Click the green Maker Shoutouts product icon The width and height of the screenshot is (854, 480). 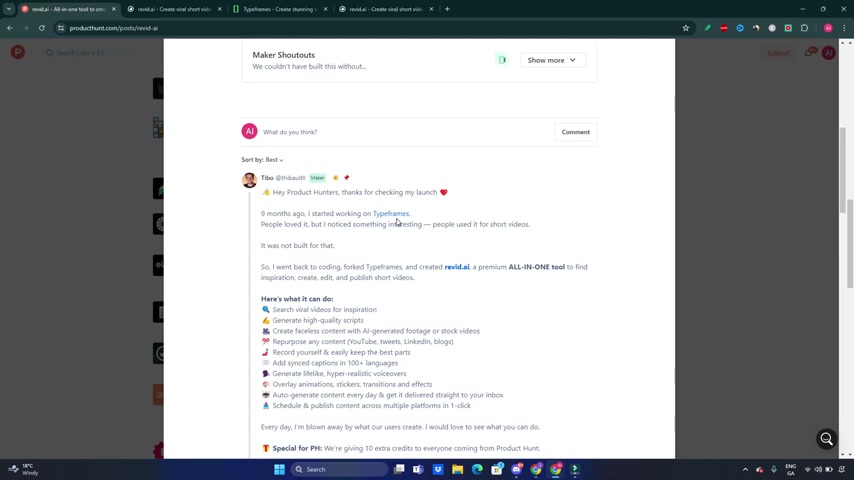click(502, 60)
